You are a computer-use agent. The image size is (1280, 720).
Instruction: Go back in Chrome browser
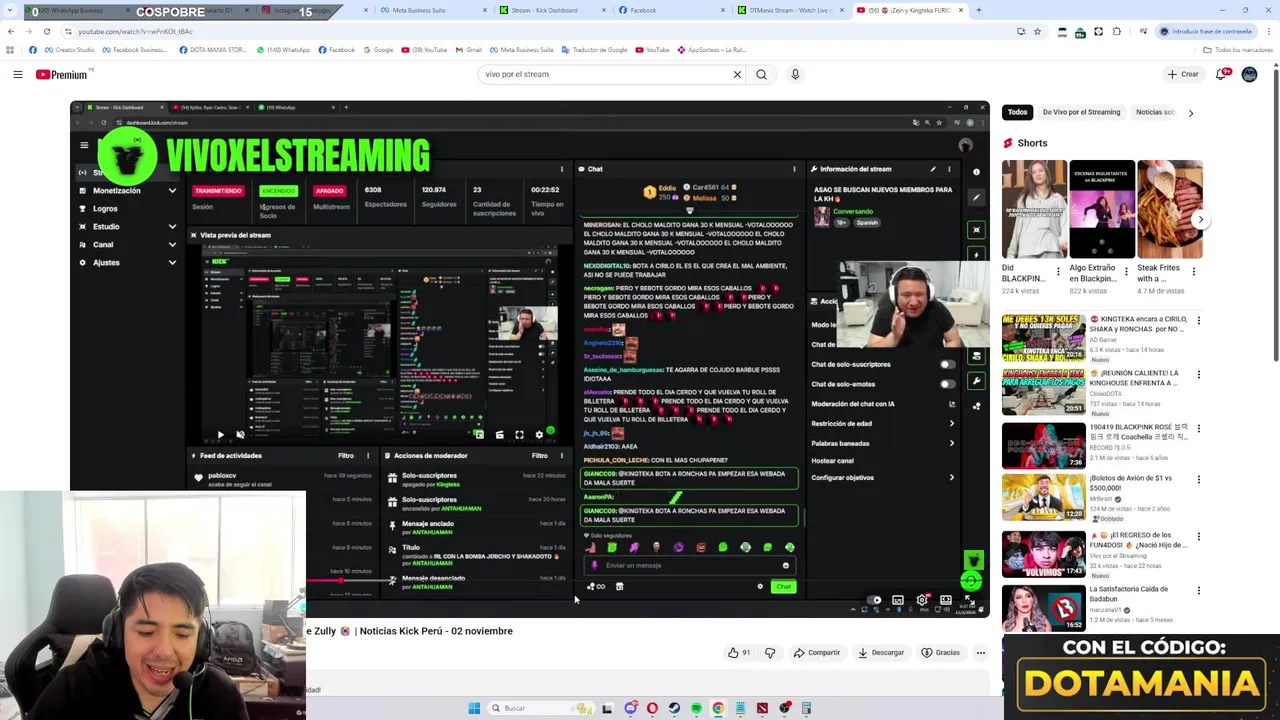point(10,31)
